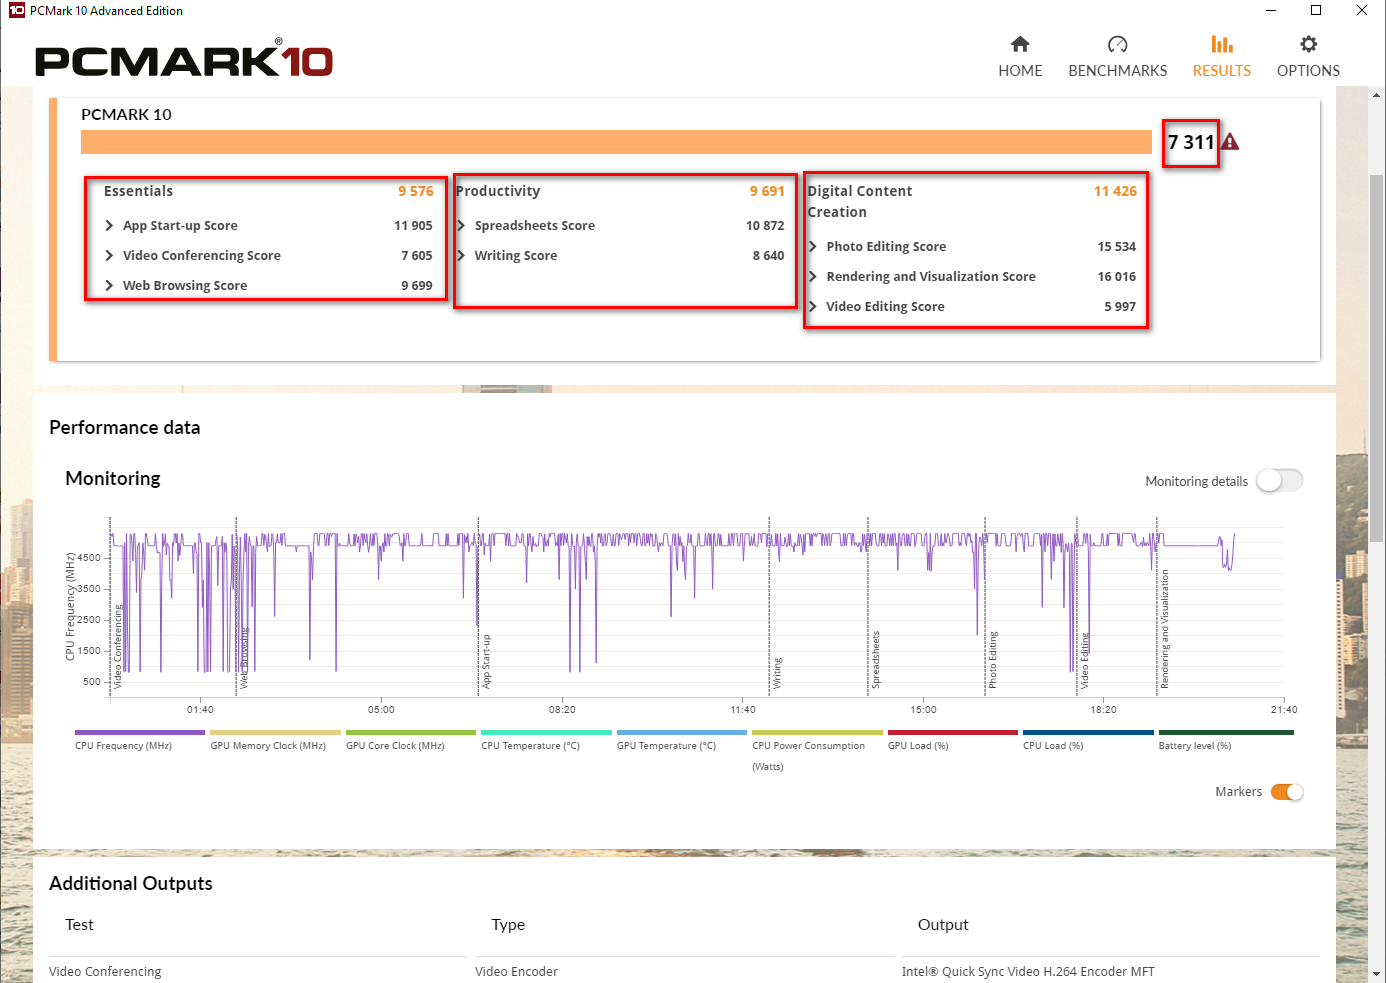Click the Video Conferencing cell in Additional Outputs
The height and width of the screenshot is (983, 1386).
(105, 972)
